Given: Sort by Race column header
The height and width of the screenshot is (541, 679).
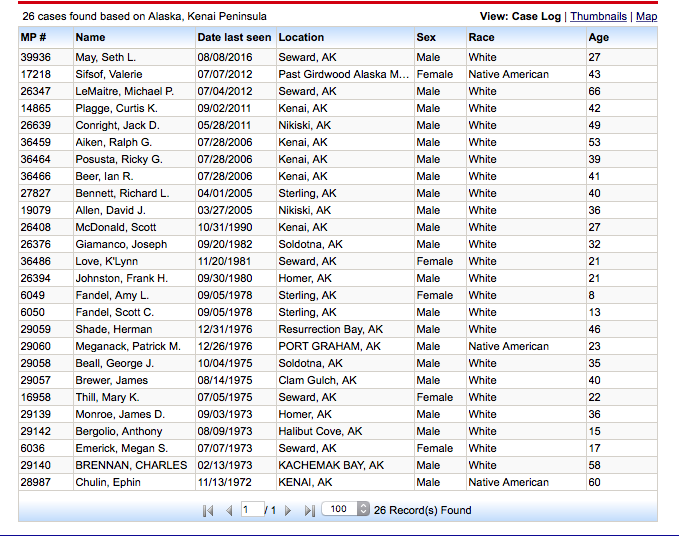Looking at the screenshot, I should point(481,37).
